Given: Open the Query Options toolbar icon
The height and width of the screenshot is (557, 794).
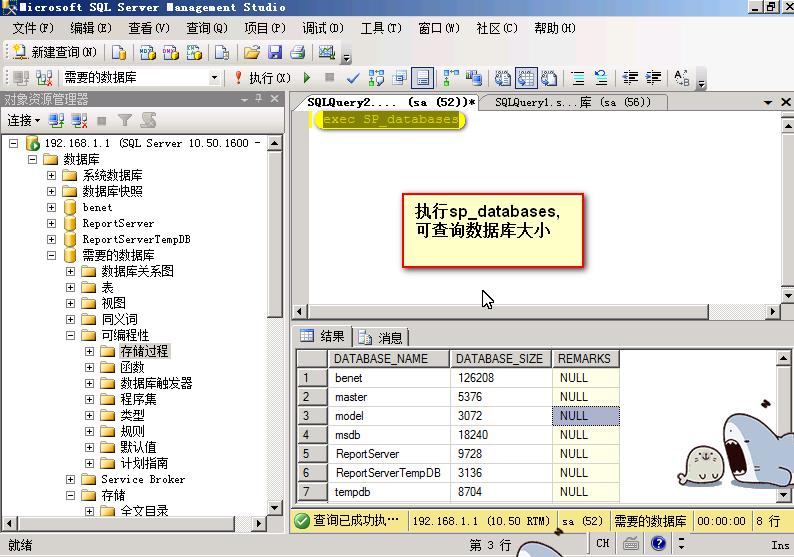Looking at the screenshot, I should [400, 78].
